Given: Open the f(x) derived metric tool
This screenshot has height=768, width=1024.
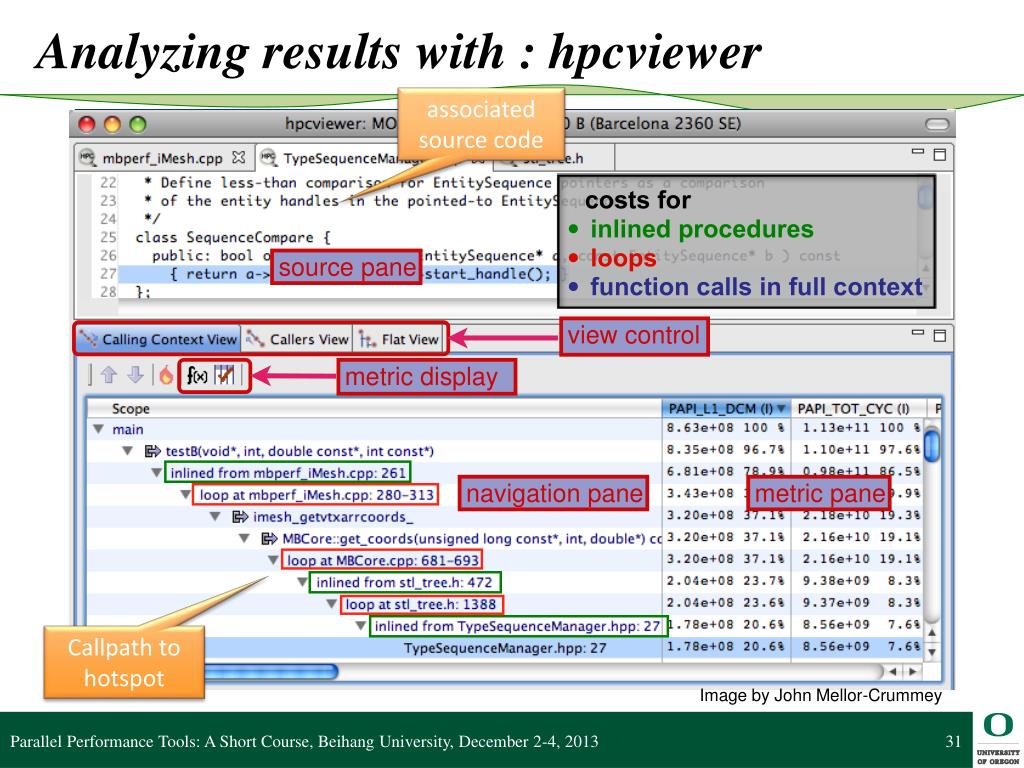Looking at the screenshot, I should tap(197, 375).
